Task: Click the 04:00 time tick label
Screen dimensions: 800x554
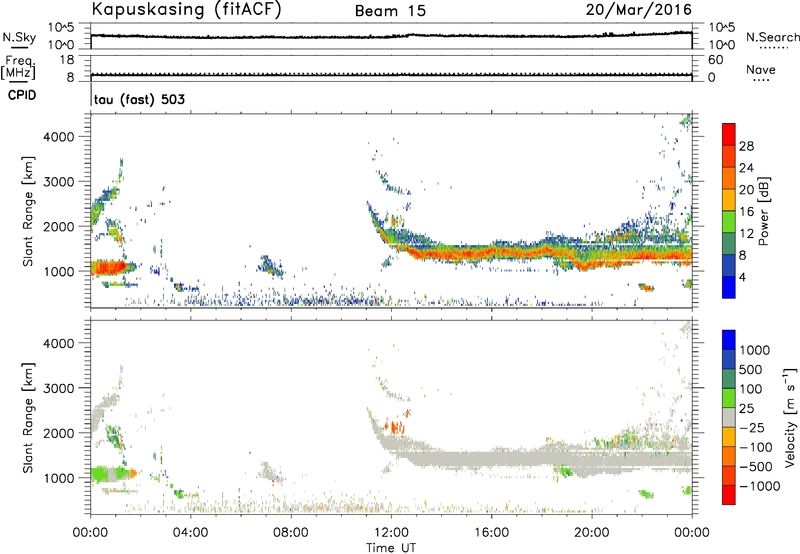Action: click(x=191, y=533)
